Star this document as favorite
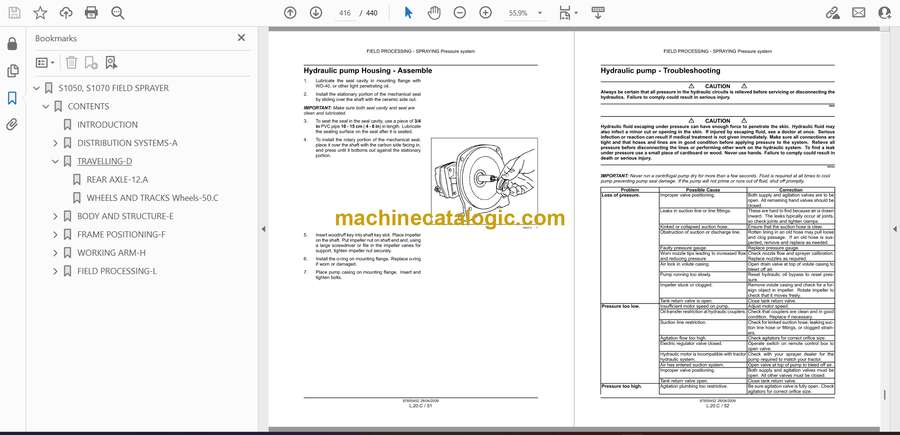This screenshot has width=900, height=435. coord(40,13)
